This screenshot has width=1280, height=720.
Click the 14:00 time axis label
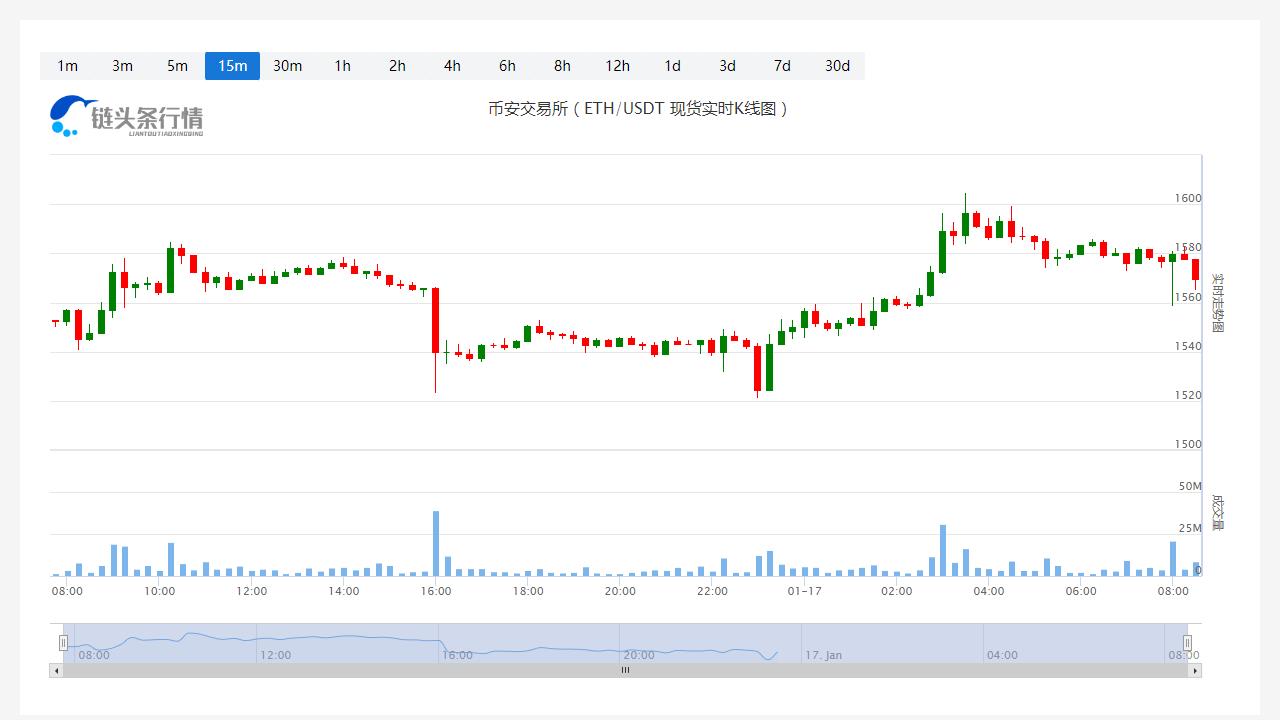click(x=344, y=591)
